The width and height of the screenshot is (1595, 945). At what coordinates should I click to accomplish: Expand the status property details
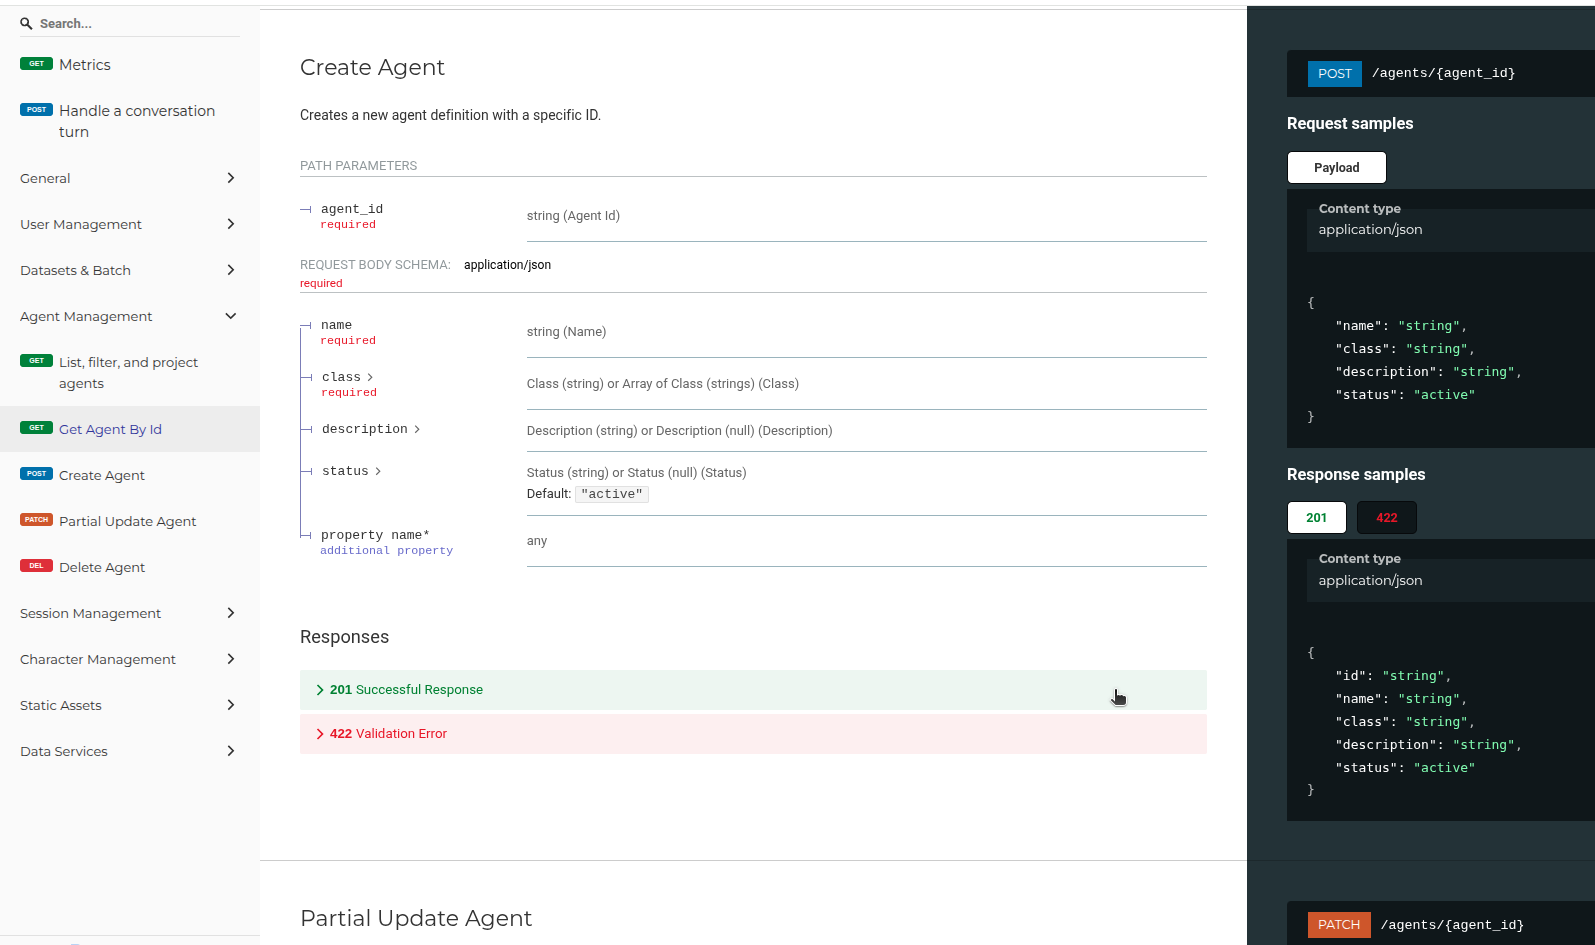pyautogui.click(x=377, y=472)
